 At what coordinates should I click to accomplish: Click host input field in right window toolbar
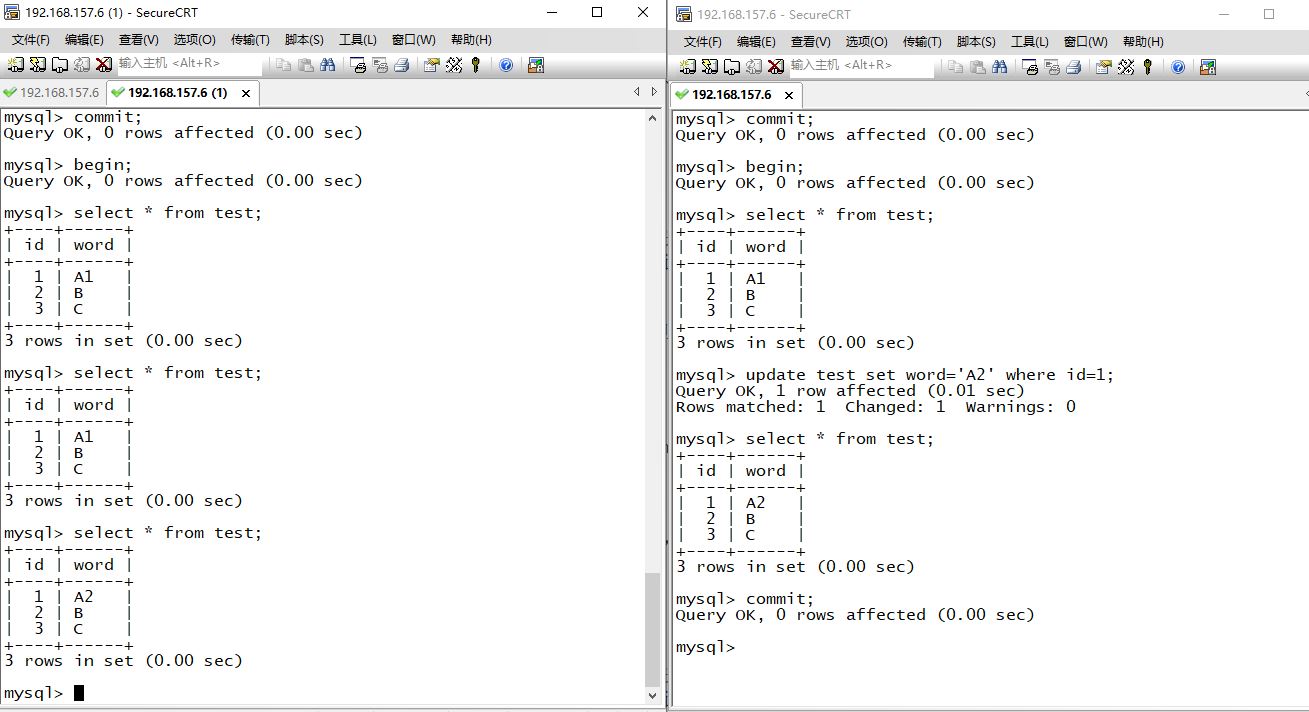coord(861,66)
